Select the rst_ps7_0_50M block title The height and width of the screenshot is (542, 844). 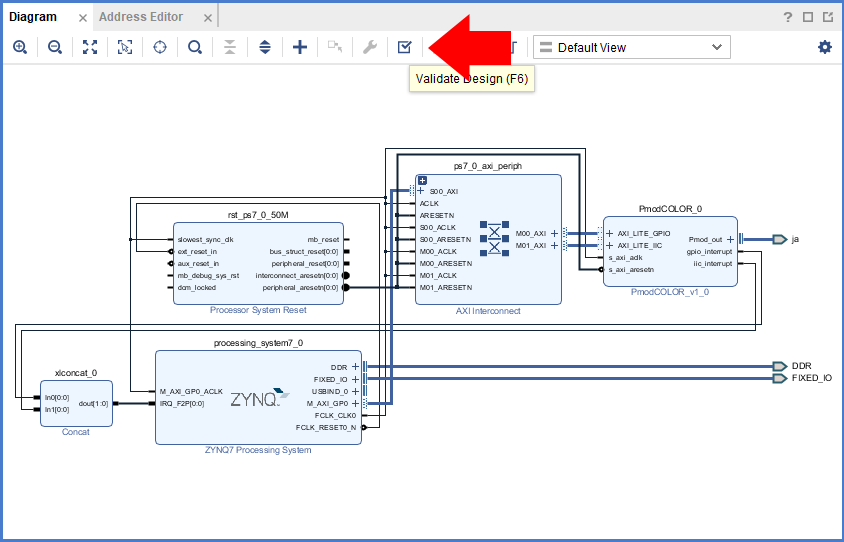(258, 215)
